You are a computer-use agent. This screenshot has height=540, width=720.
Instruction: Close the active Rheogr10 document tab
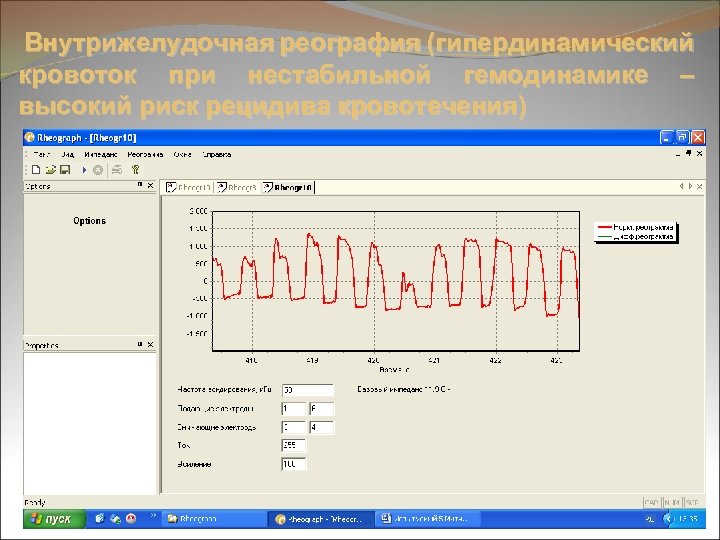coord(699,186)
